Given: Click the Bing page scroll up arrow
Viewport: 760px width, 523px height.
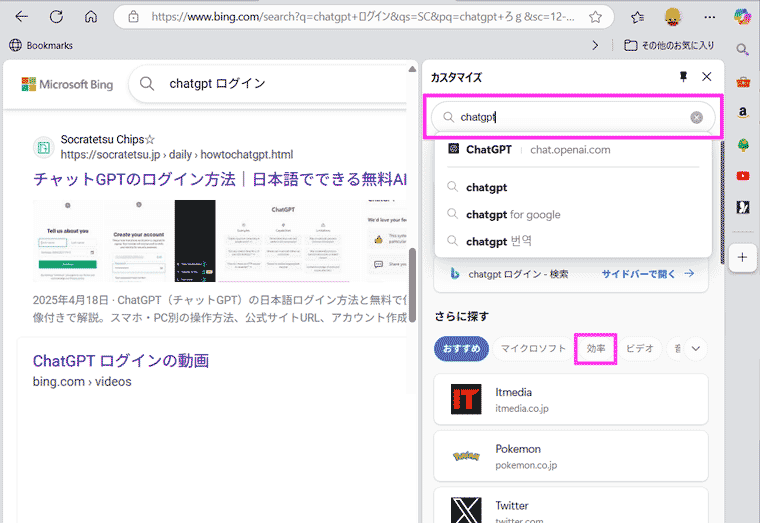Looking at the screenshot, I should [412, 69].
